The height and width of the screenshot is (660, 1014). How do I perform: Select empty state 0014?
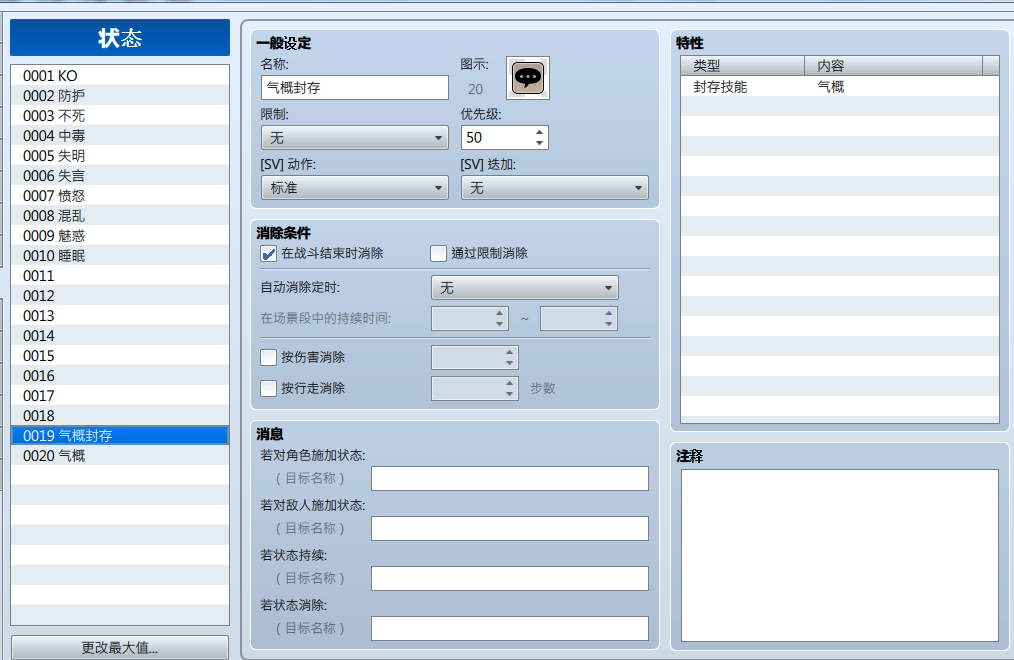[120, 336]
